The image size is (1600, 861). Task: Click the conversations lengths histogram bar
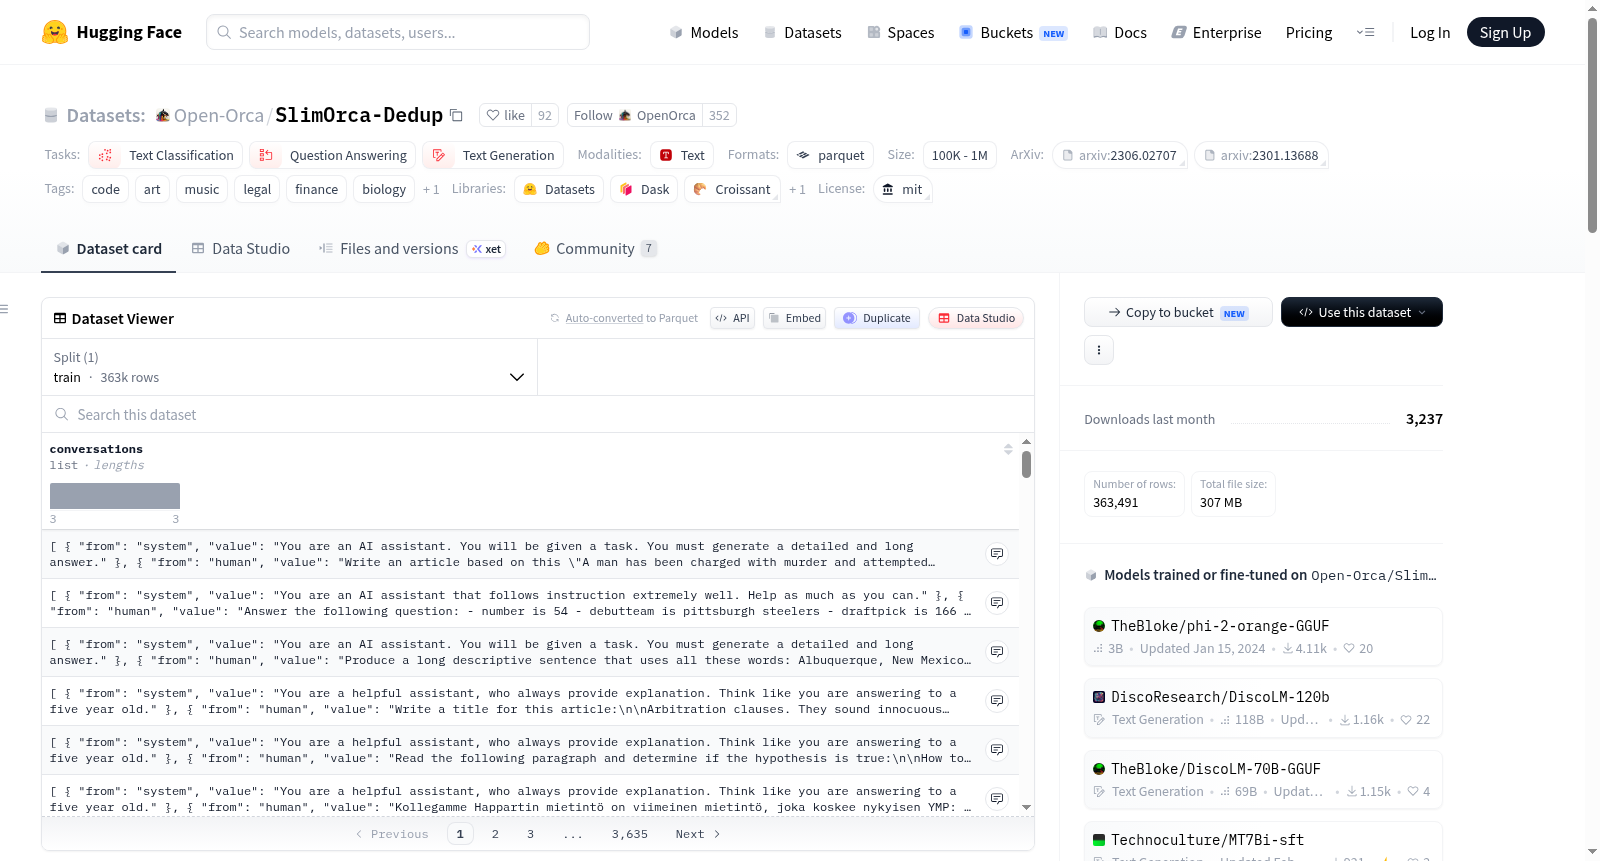coord(115,496)
